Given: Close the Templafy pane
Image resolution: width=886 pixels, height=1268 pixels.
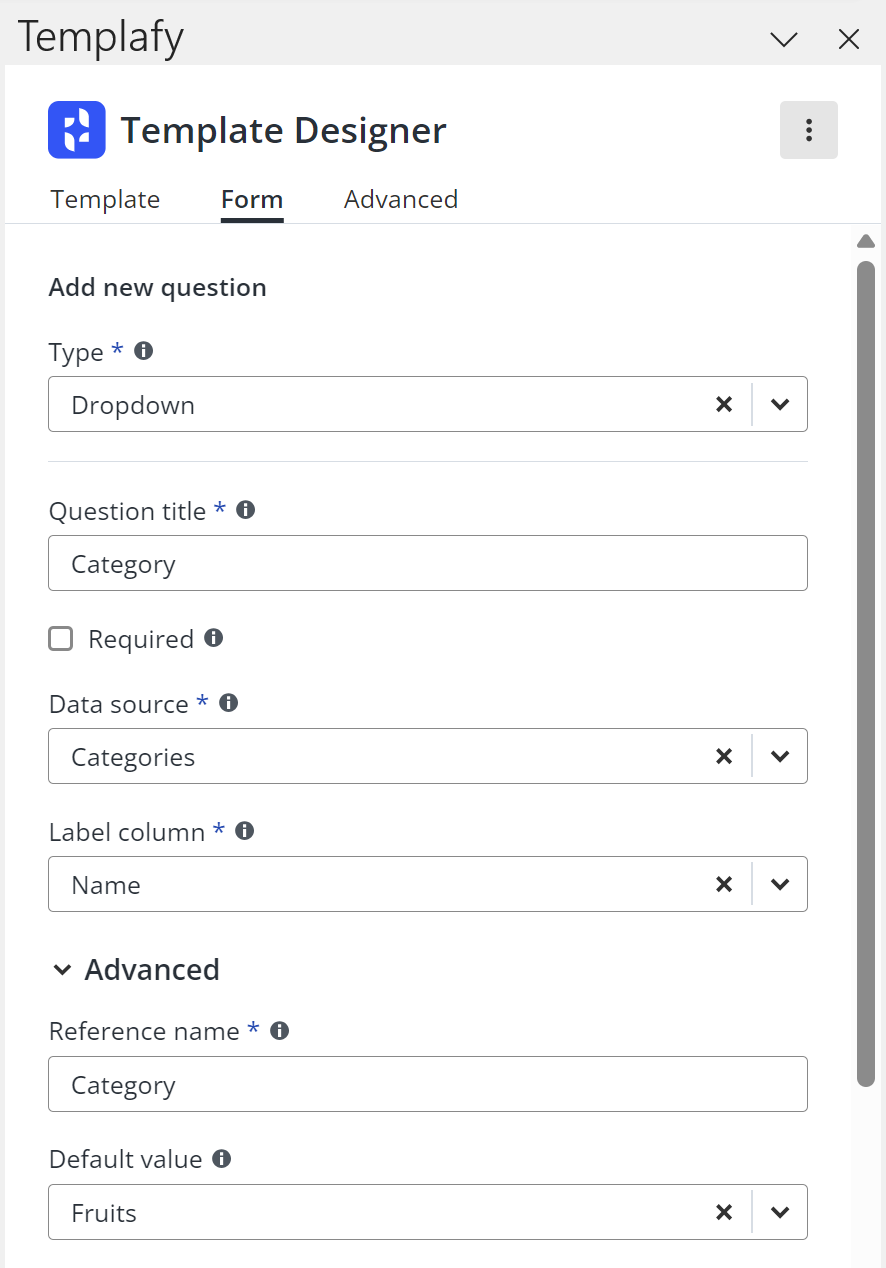Looking at the screenshot, I should [848, 39].
